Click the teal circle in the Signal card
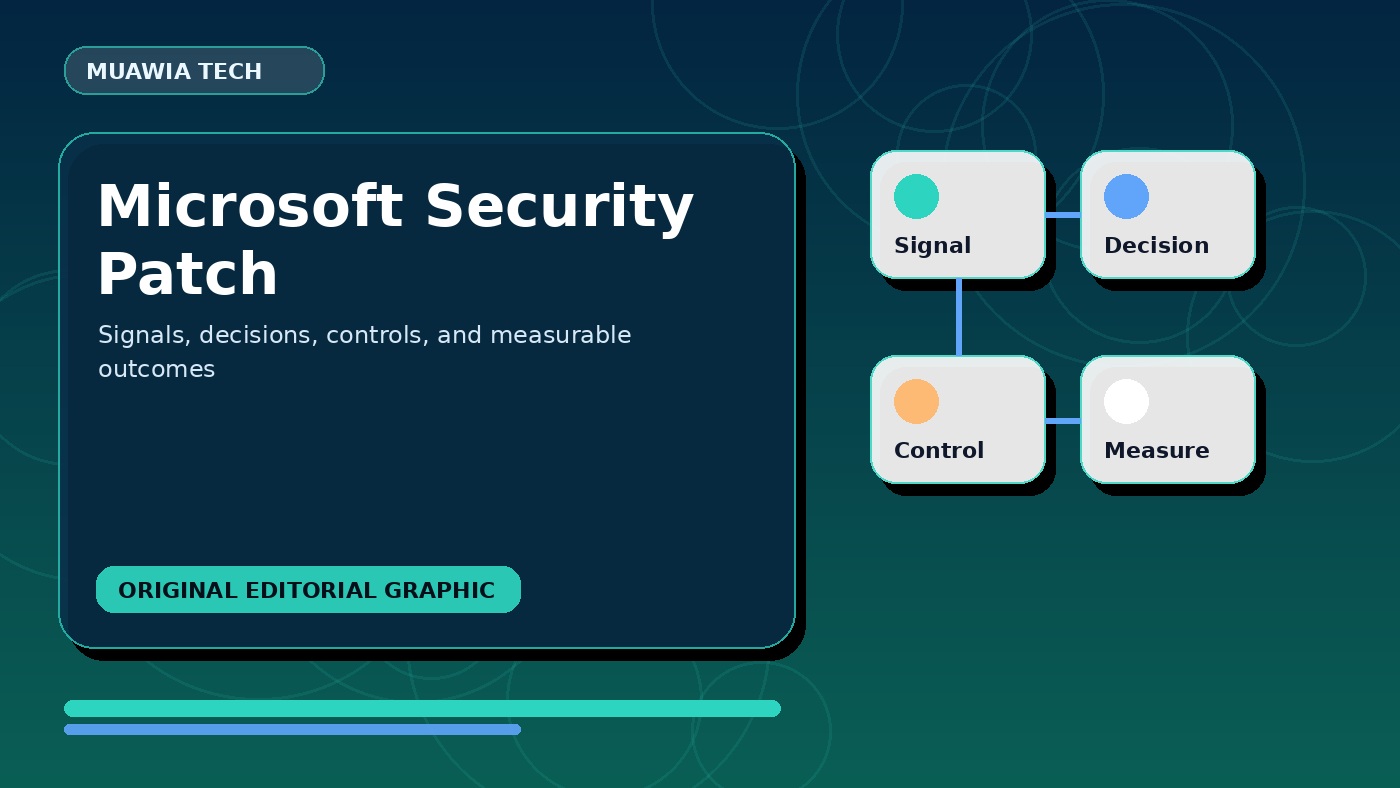 916,196
